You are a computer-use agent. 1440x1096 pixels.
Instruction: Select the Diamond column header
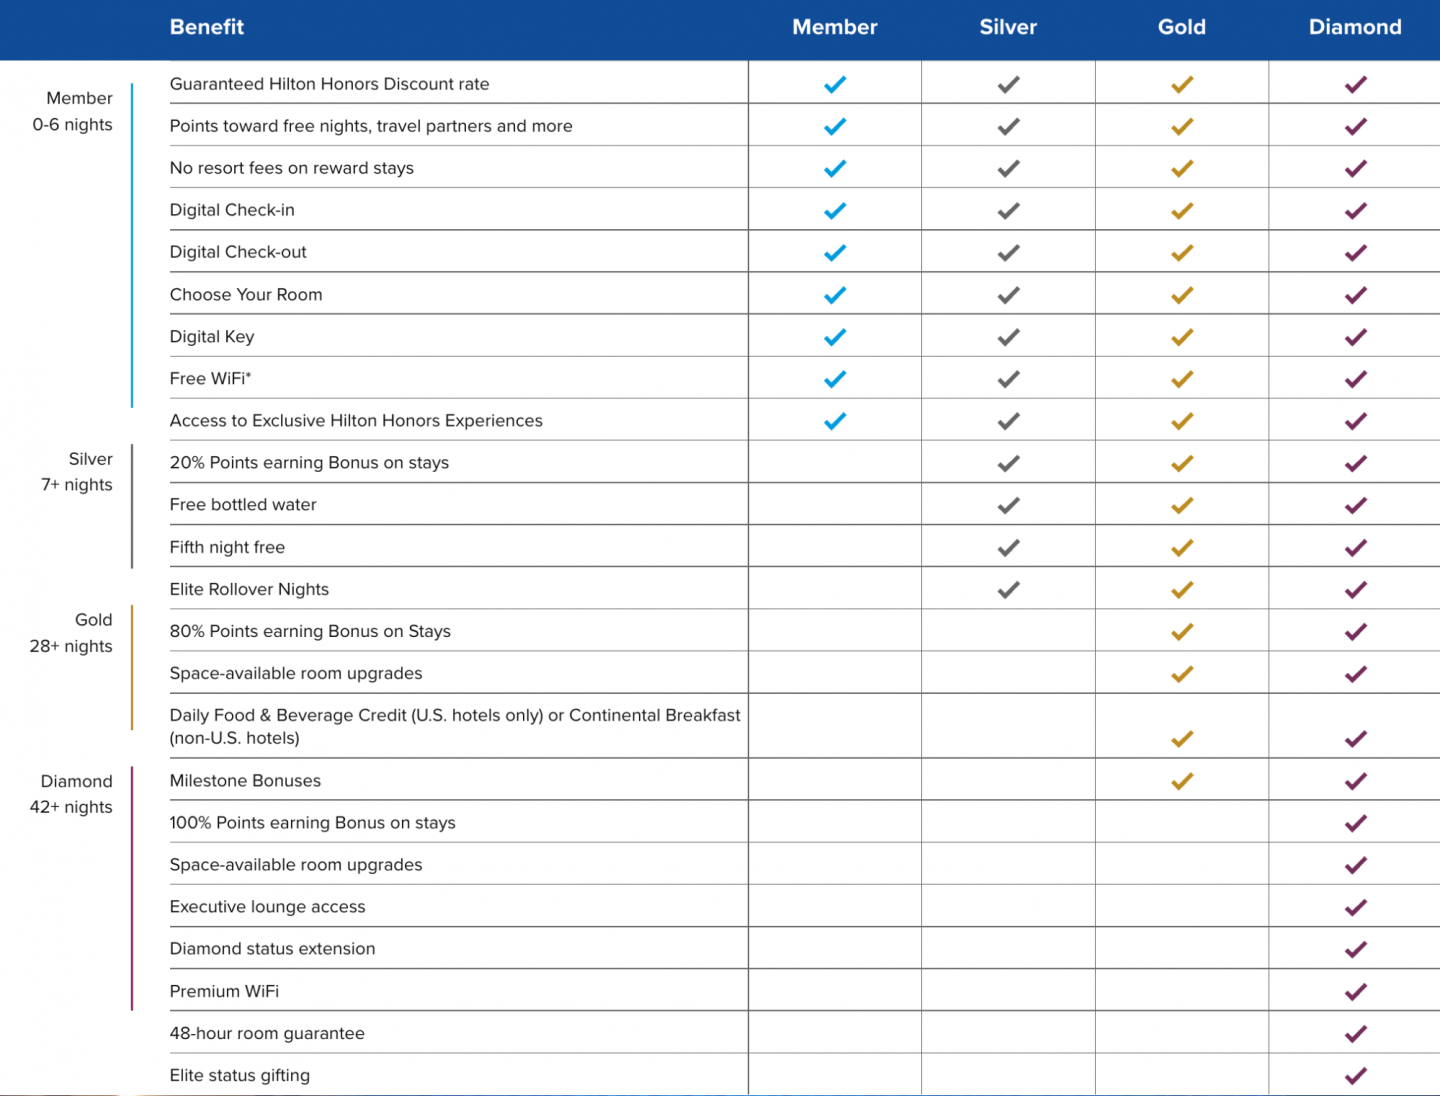tap(1355, 27)
